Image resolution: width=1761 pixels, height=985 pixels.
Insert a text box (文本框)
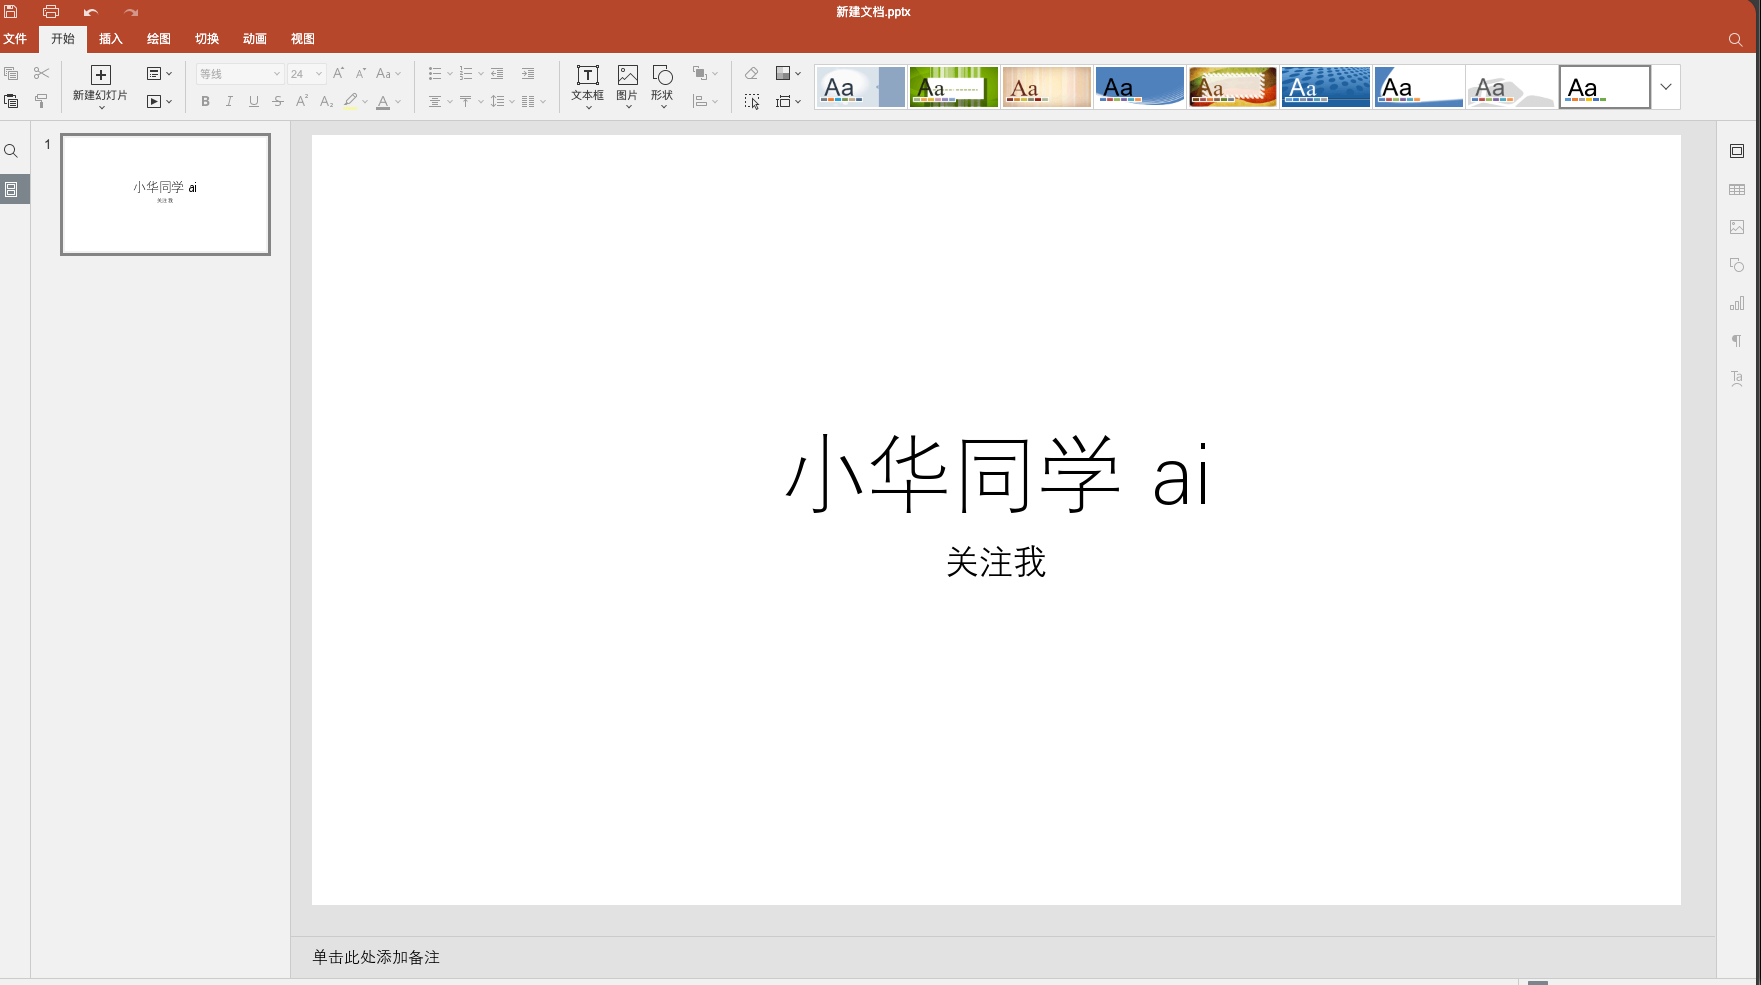588,84
